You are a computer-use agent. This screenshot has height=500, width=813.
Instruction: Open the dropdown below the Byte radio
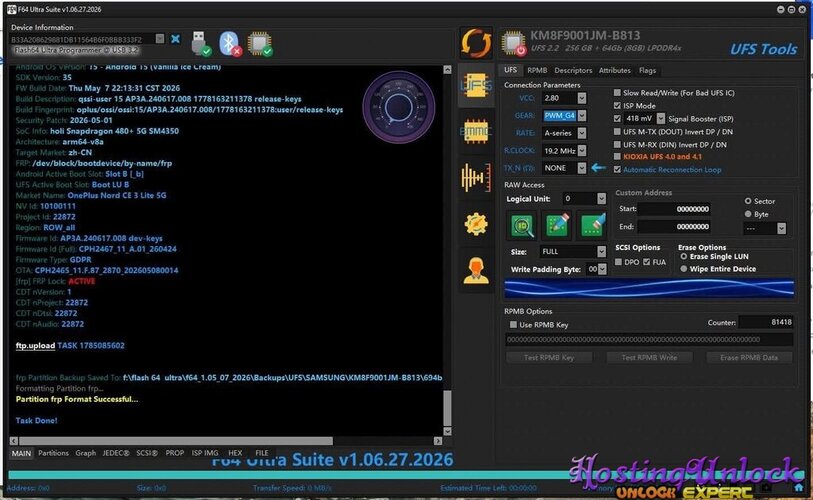(781, 228)
